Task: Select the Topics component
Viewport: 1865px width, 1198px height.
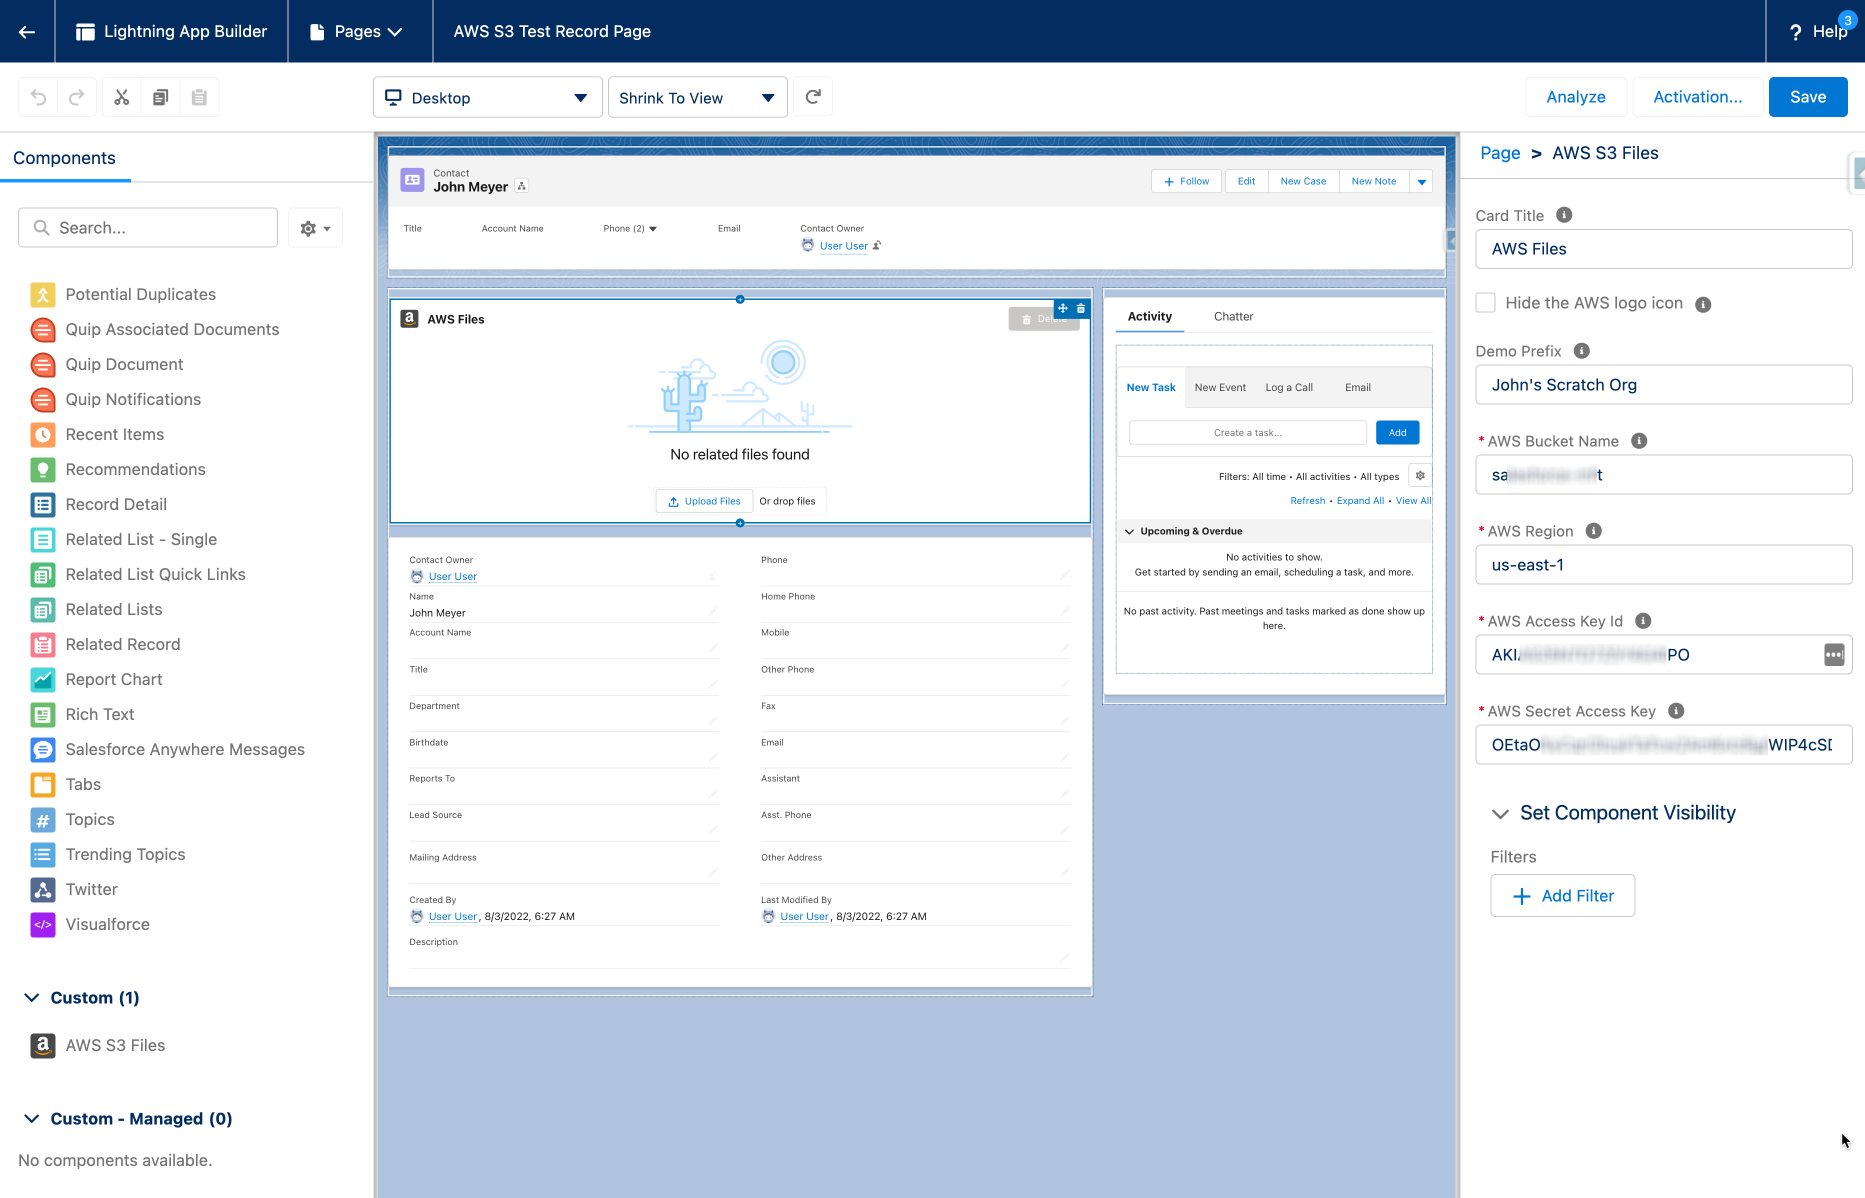Action: (x=73, y=819)
